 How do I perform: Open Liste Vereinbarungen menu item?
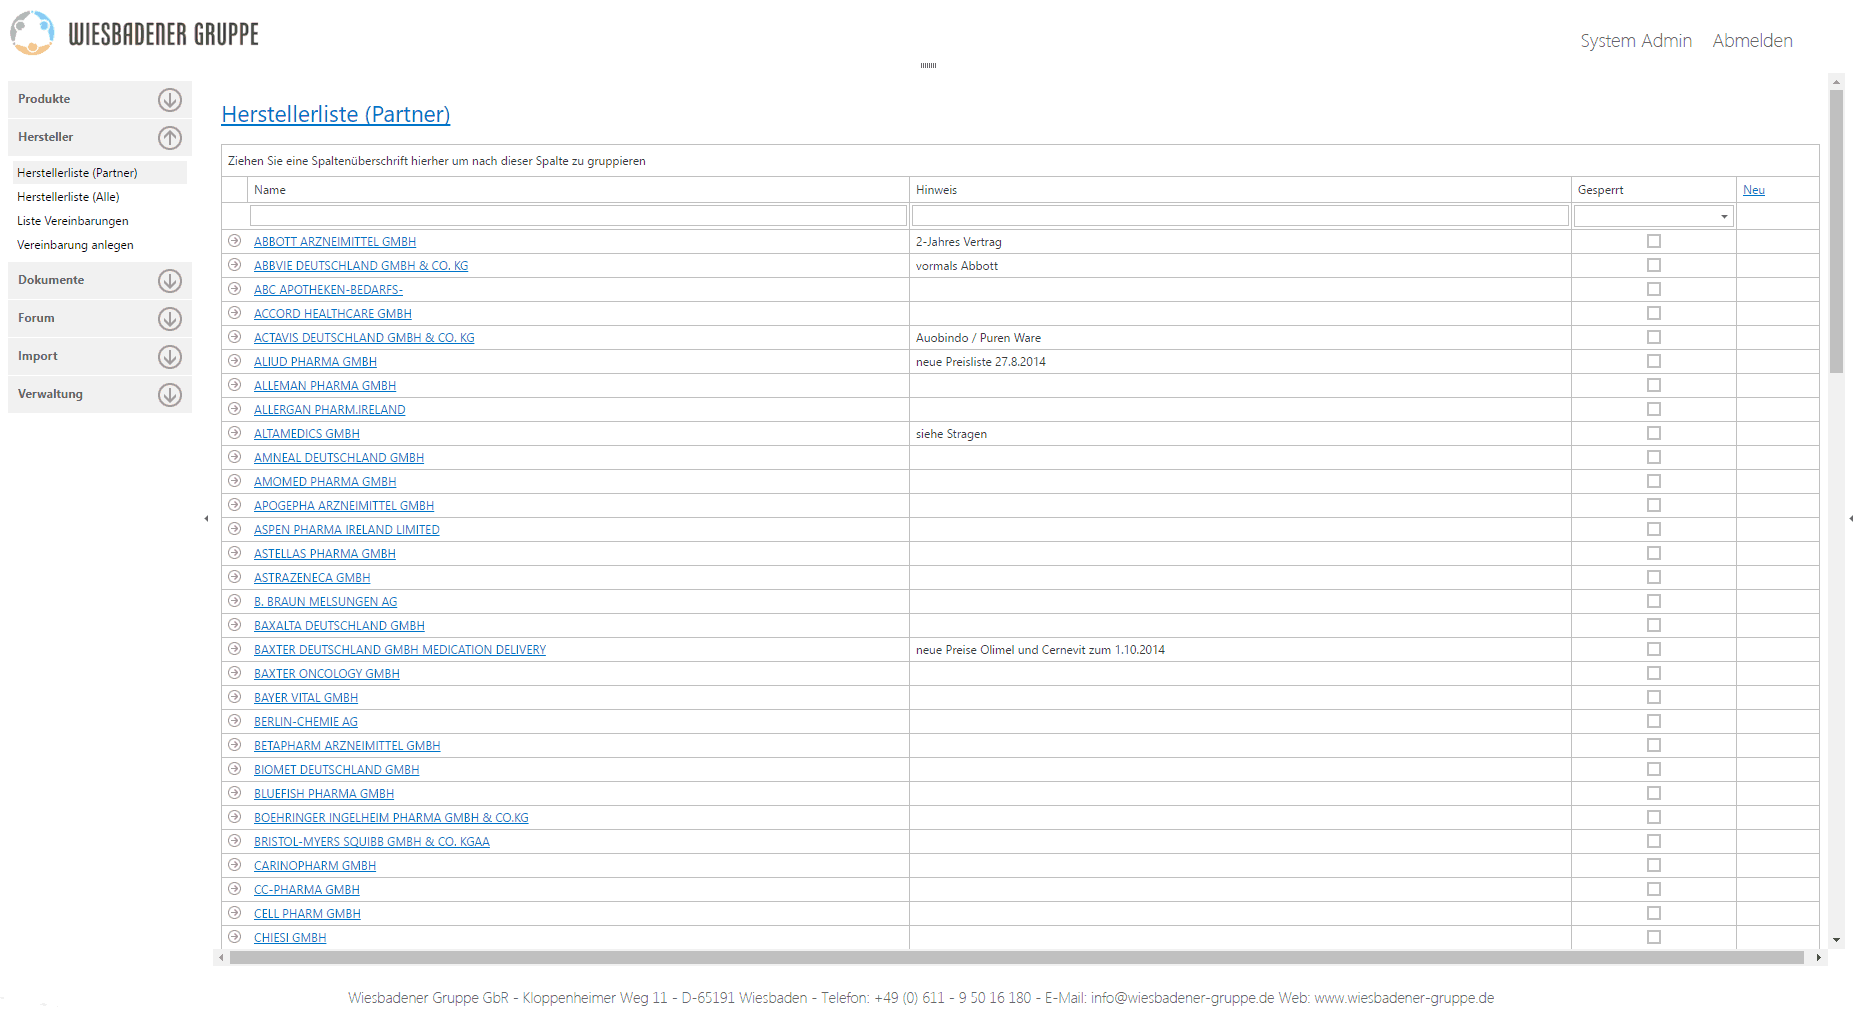(x=73, y=221)
